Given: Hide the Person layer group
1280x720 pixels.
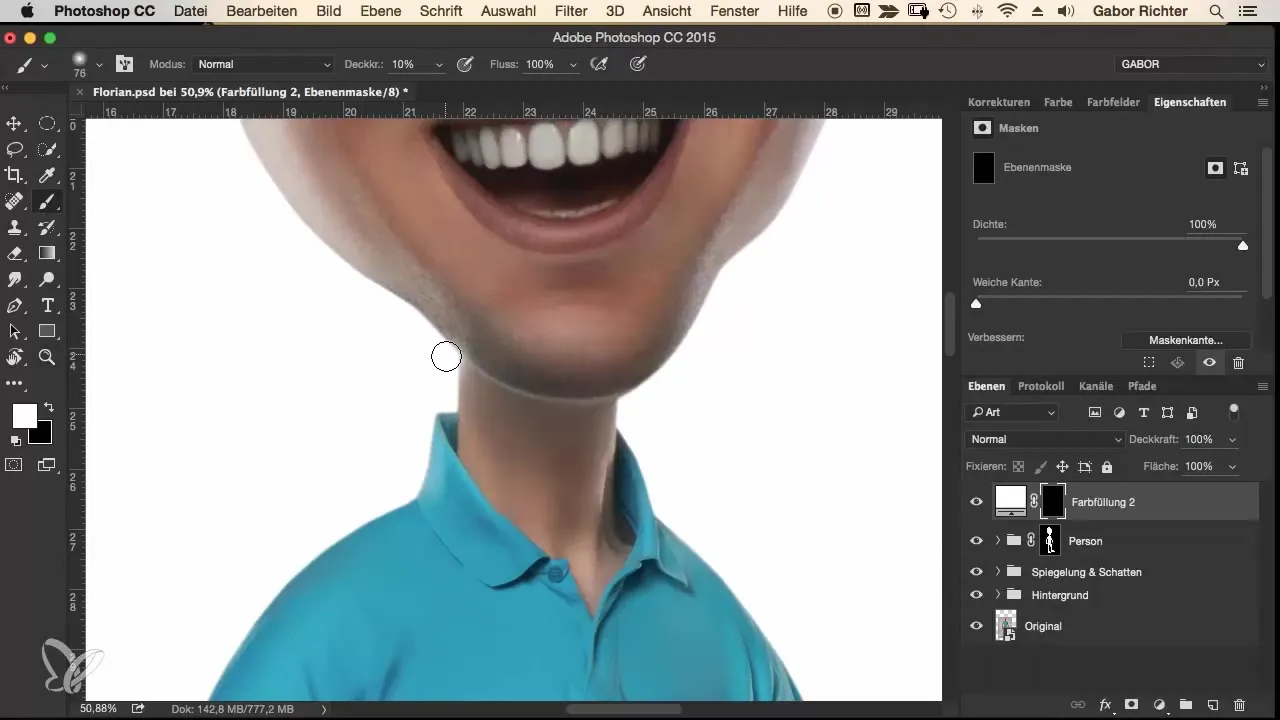Looking at the screenshot, I should [977, 541].
